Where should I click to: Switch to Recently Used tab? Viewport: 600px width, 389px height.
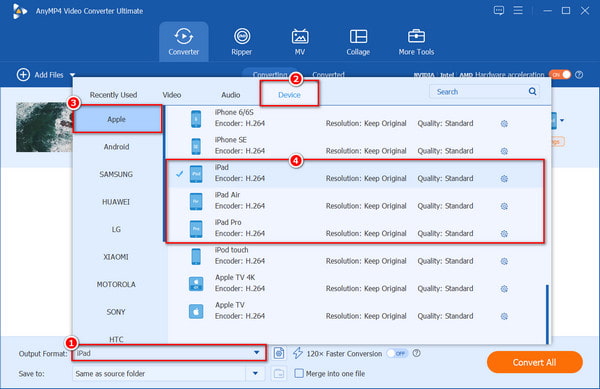point(113,95)
